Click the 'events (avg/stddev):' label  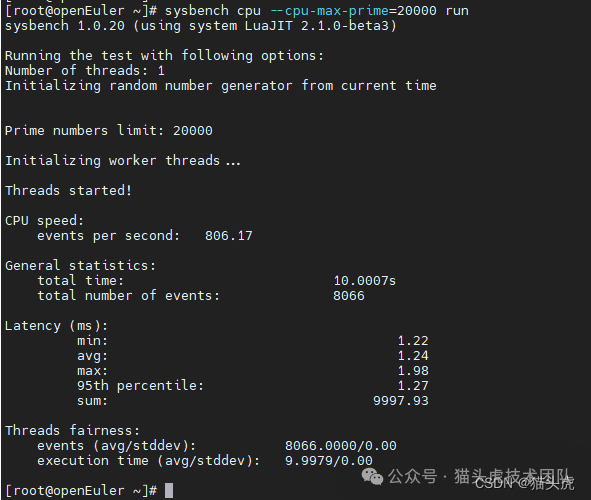tap(117, 446)
